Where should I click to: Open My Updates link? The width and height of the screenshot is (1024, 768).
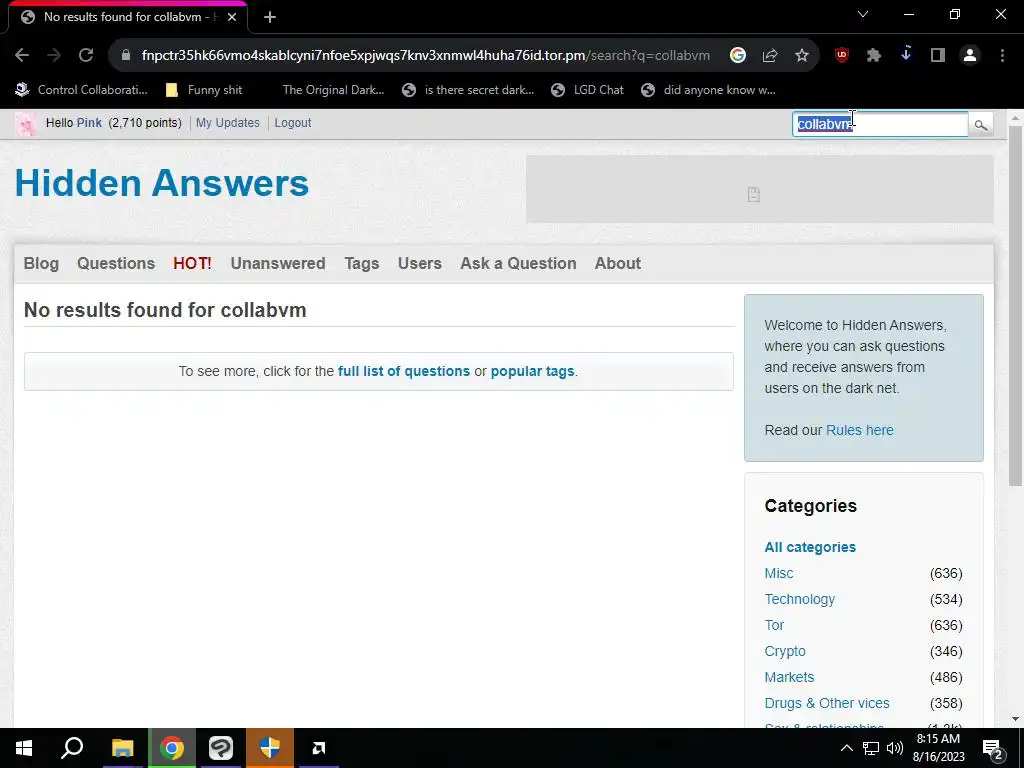pyautogui.click(x=228, y=123)
